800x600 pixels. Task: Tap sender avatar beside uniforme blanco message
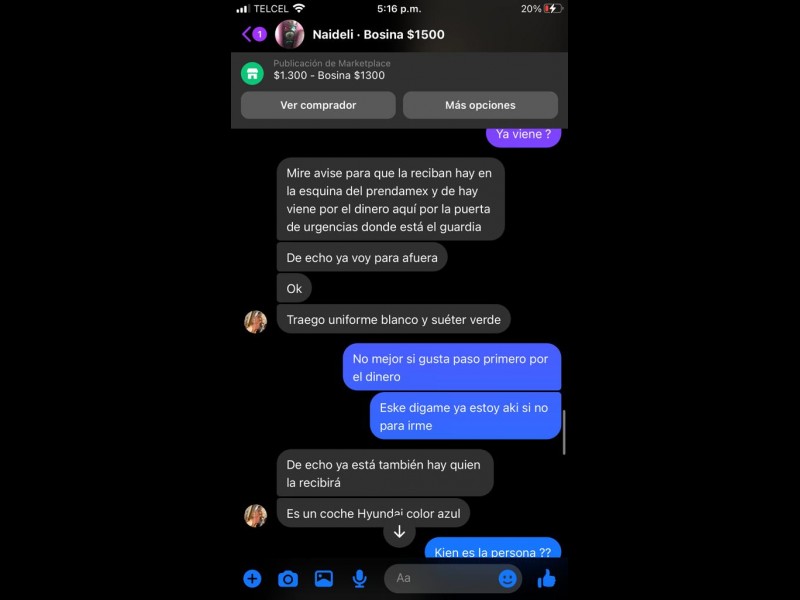pos(256,322)
